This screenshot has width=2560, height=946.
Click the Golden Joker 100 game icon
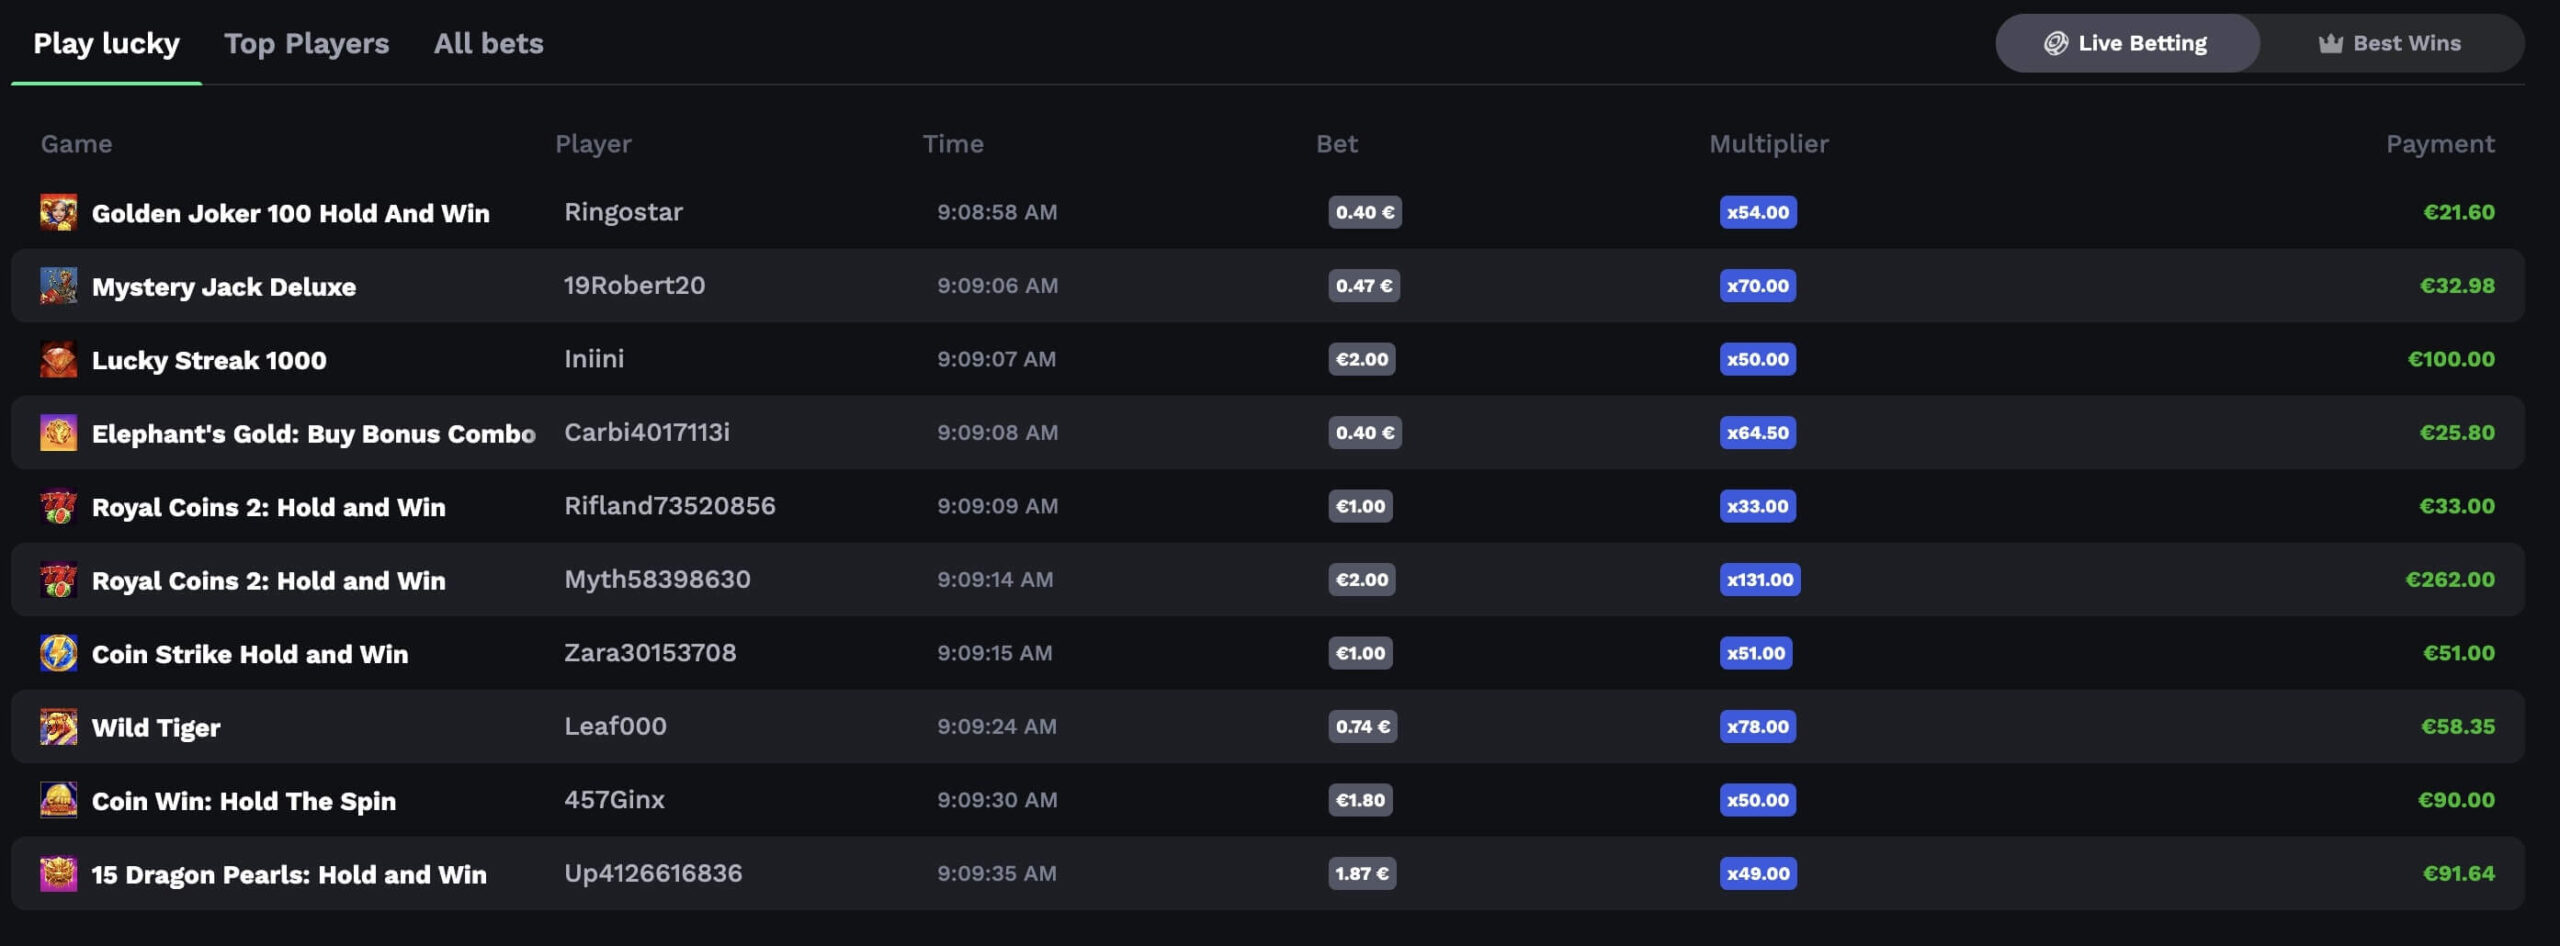[58, 213]
